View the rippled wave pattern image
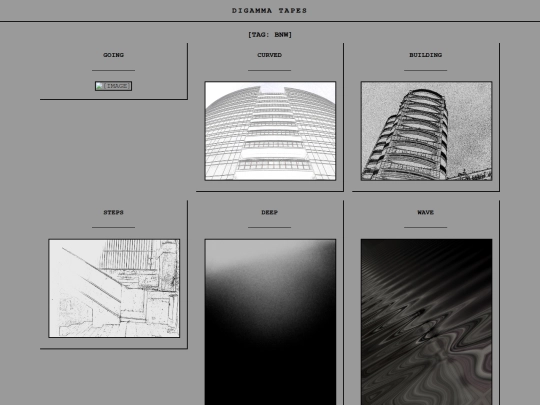Viewport: 540px width, 405px height. click(426, 322)
